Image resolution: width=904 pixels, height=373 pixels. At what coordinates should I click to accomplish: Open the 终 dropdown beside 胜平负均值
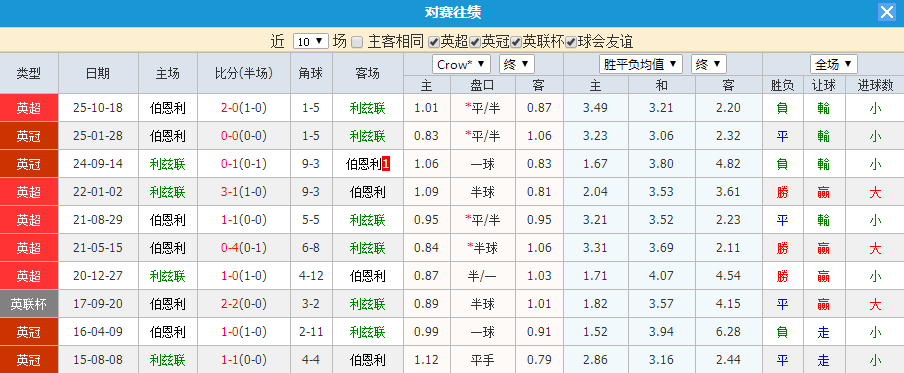pyautogui.click(x=709, y=64)
